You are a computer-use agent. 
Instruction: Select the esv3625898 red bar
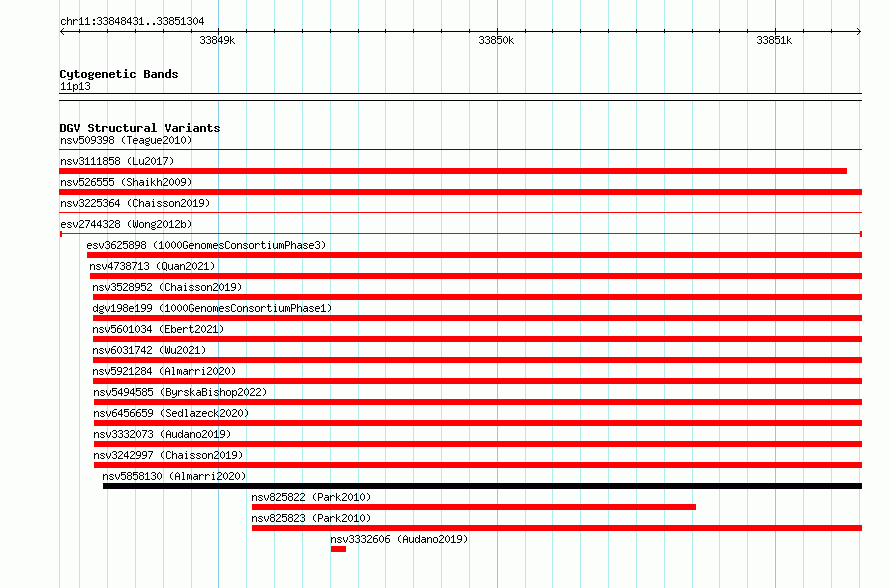point(475,255)
